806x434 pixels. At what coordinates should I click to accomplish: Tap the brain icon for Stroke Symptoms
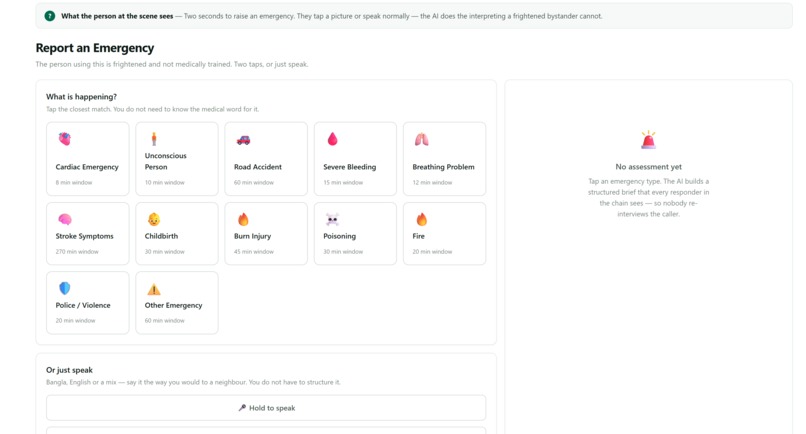click(65, 220)
